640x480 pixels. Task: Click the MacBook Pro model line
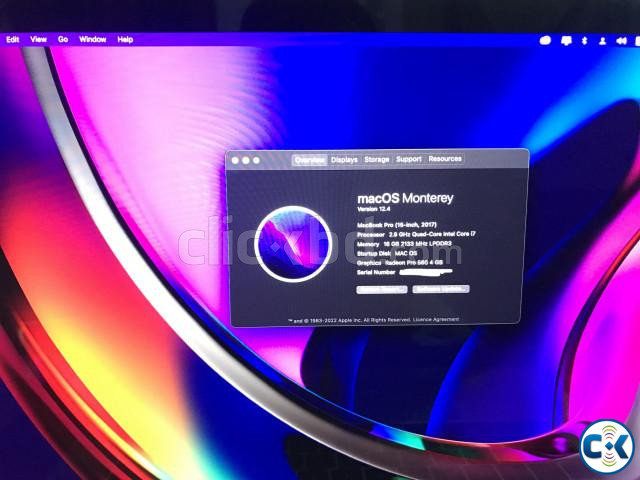pos(397,225)
